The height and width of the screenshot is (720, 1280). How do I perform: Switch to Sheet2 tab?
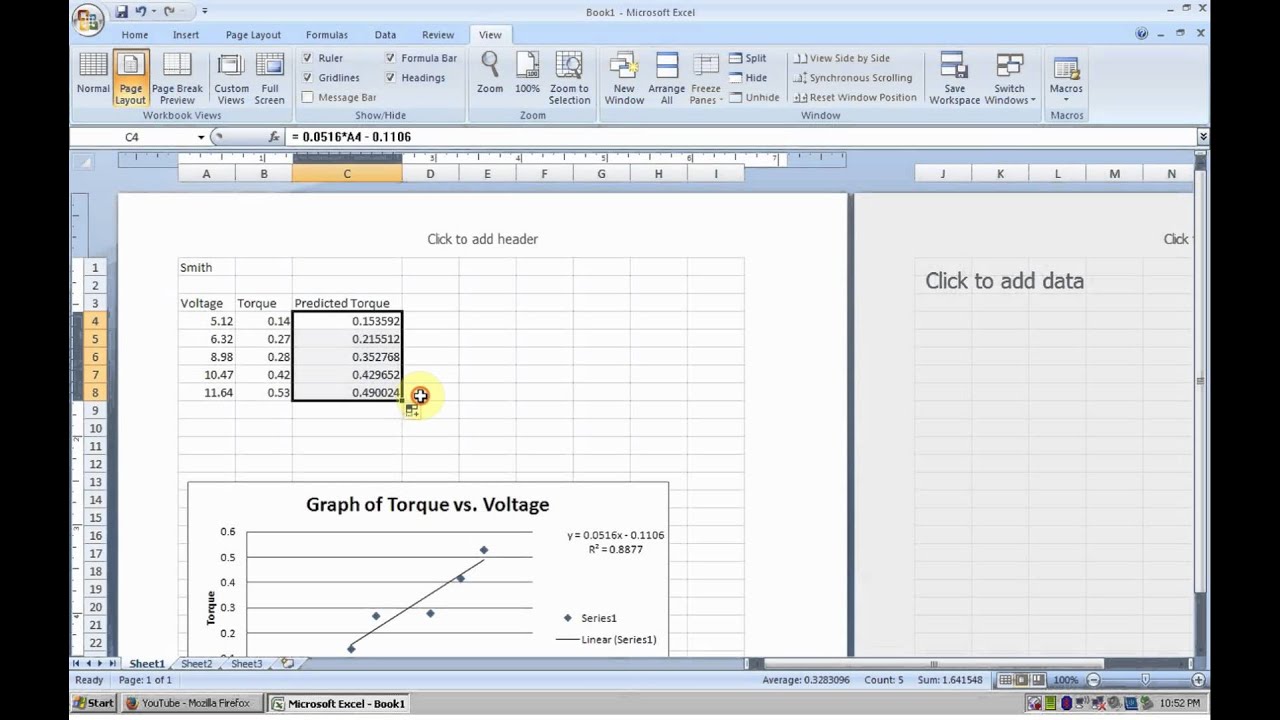(196, 664)
